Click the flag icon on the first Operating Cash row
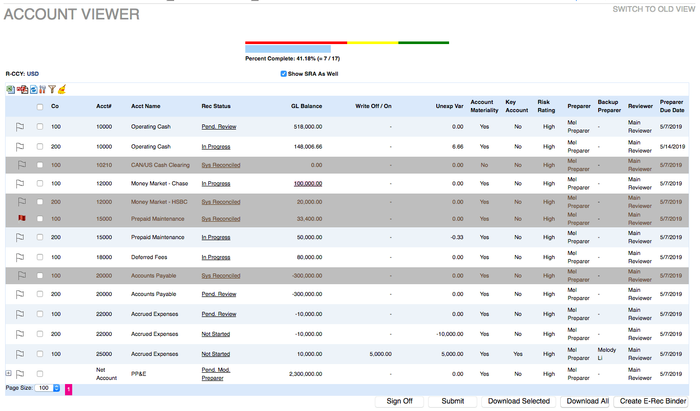The width and height of the screenshot is (700, 411). coord(20,127)
